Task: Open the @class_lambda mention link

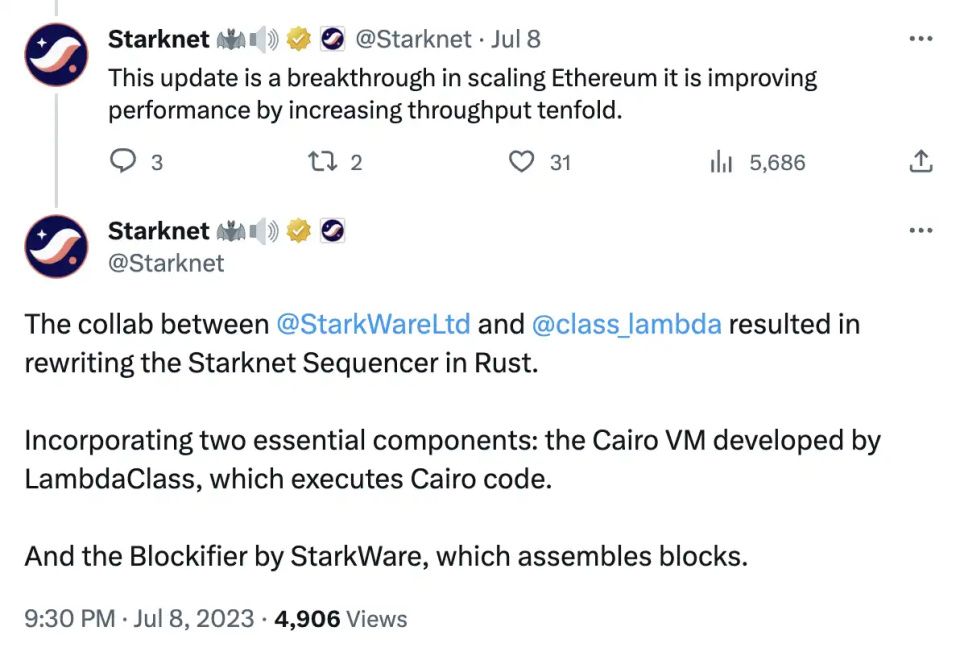Action: pyautogui.click(x=628, y=324)
